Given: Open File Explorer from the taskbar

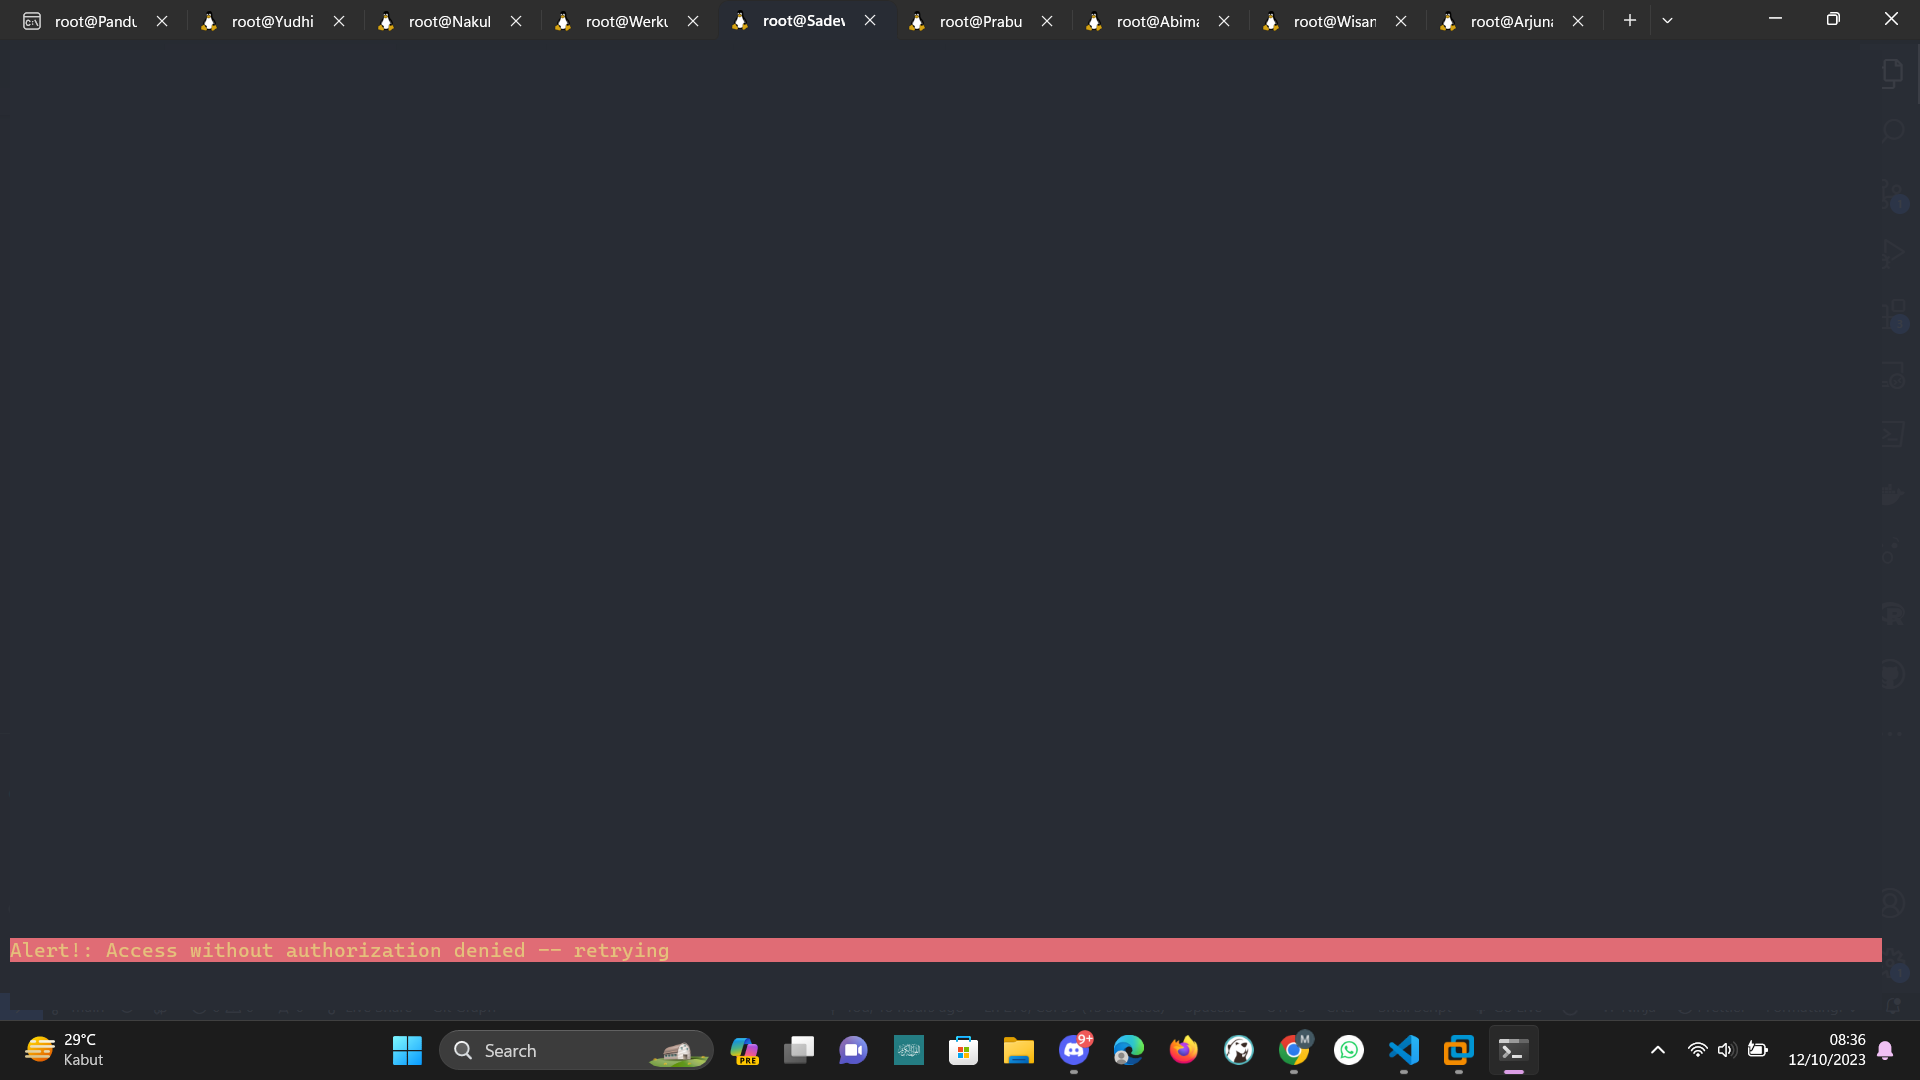Looking at the screenshot, I should point(1018,1050).
